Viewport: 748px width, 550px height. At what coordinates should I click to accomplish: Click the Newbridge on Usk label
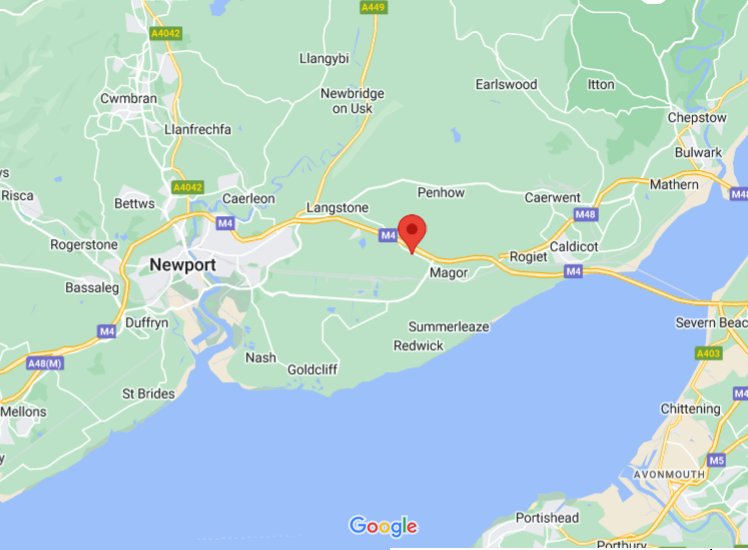pos(352,101)
